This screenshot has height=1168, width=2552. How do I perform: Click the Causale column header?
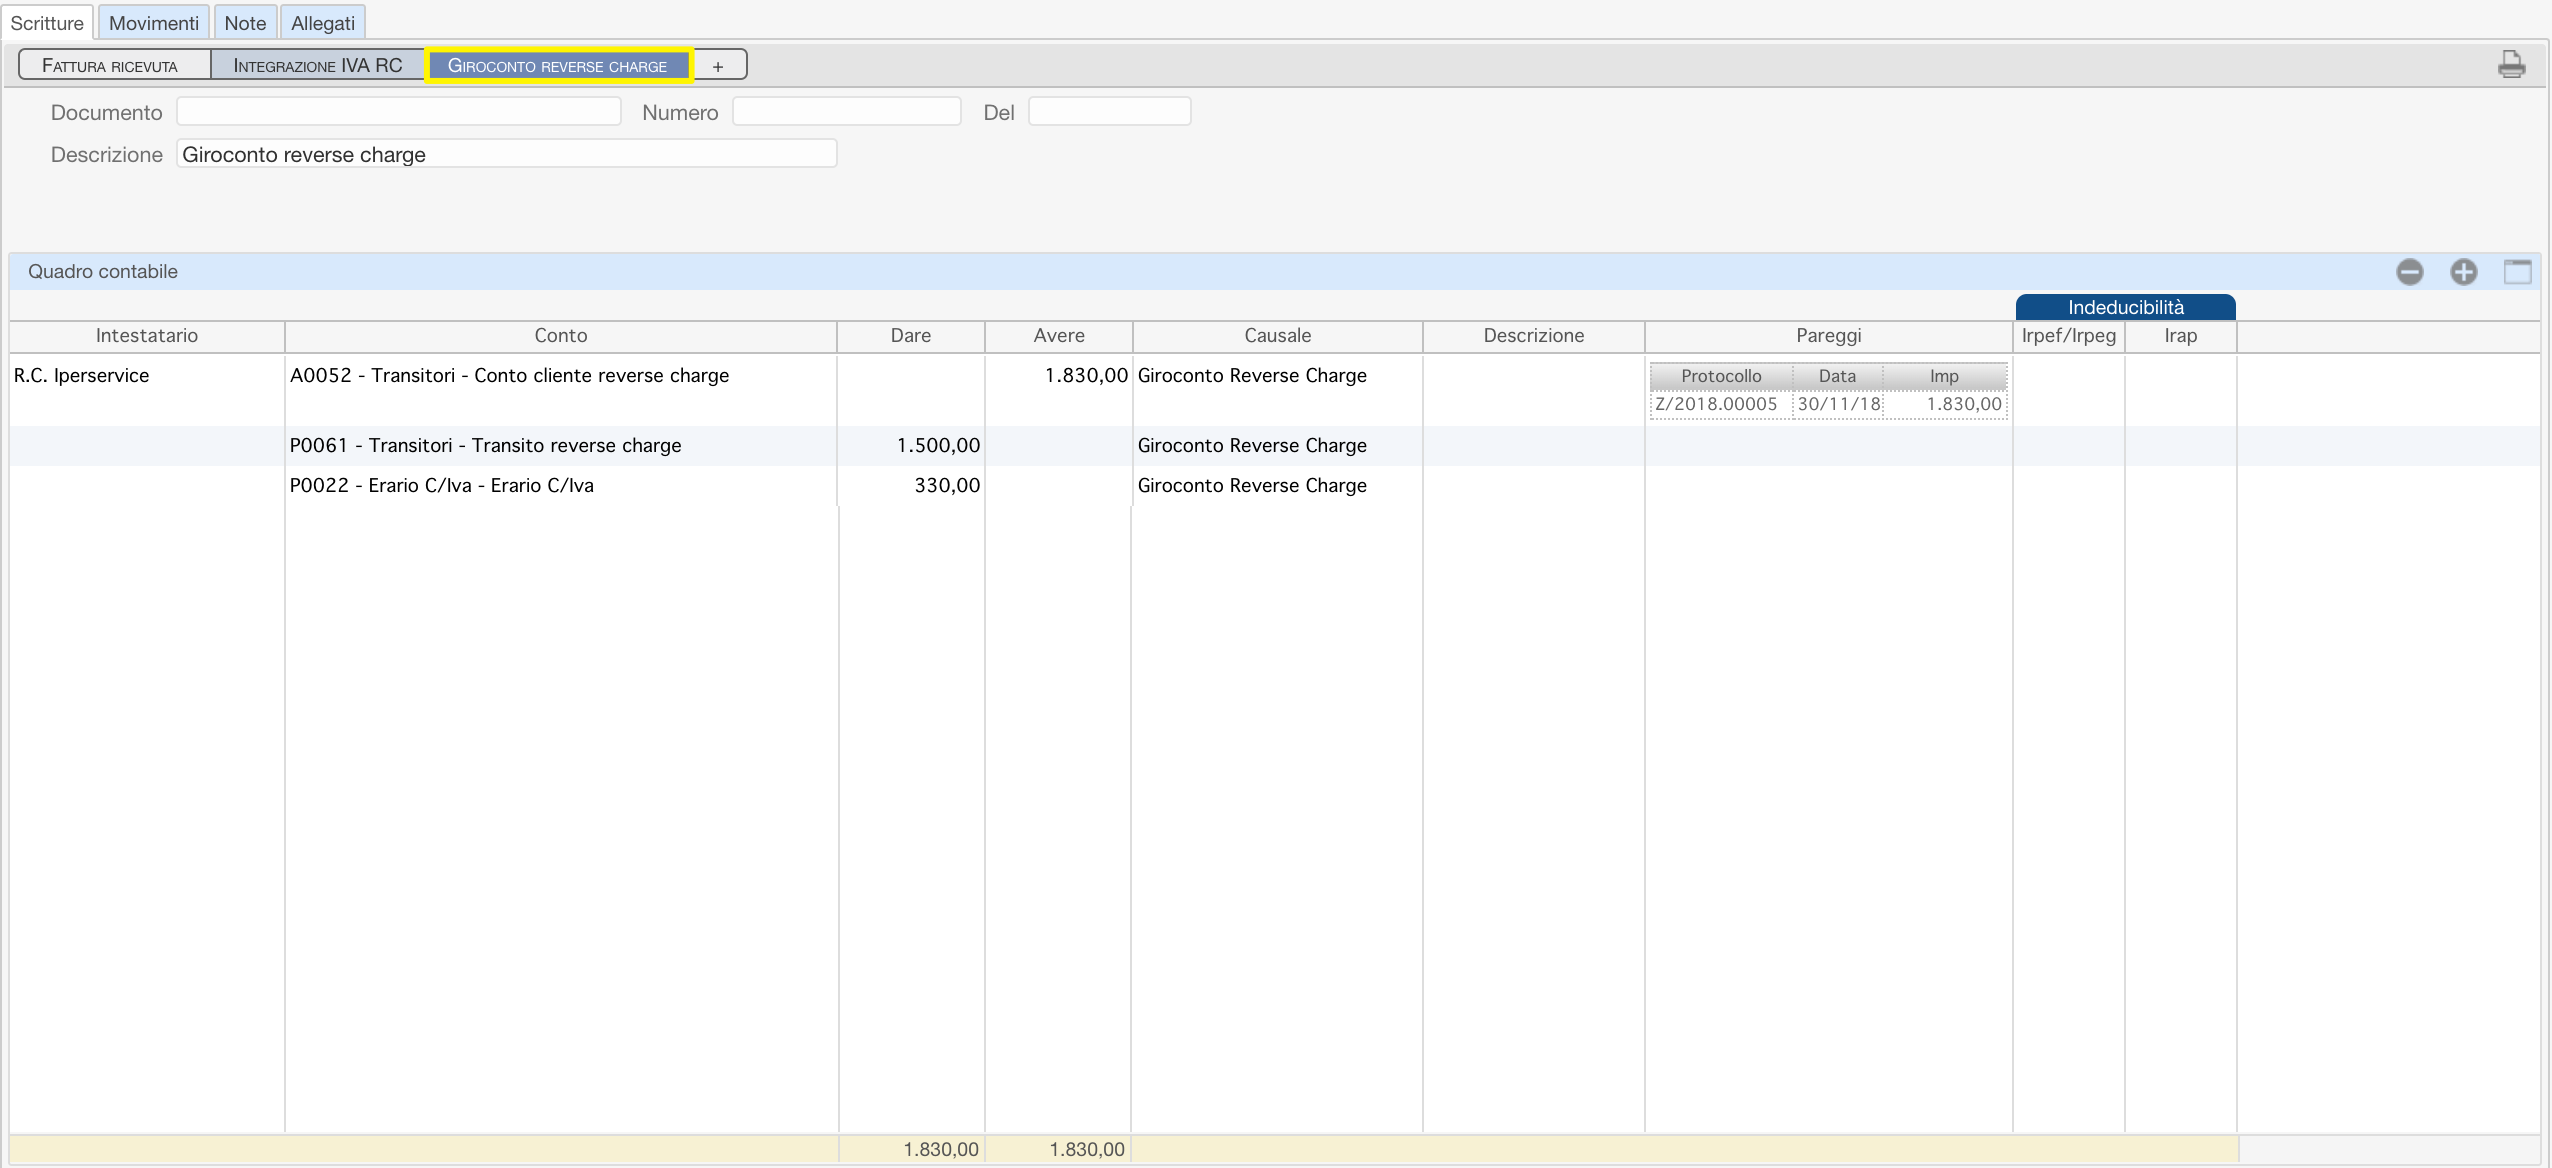click(1278, 336)
